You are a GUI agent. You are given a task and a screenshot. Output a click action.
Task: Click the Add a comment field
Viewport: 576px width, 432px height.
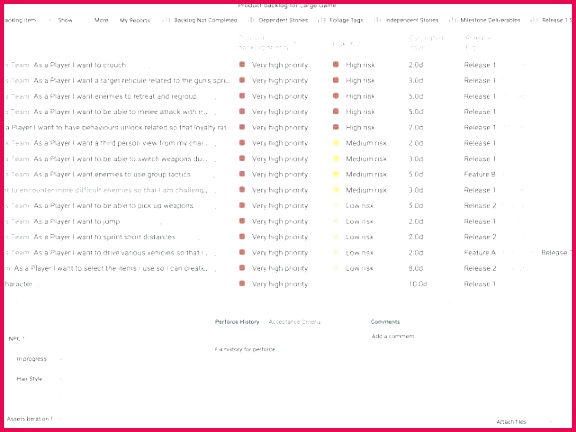(x=393, y=336)
